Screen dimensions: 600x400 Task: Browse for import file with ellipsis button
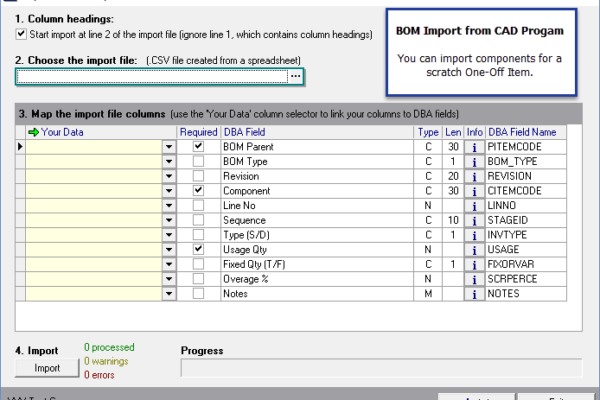pos(295,76)
